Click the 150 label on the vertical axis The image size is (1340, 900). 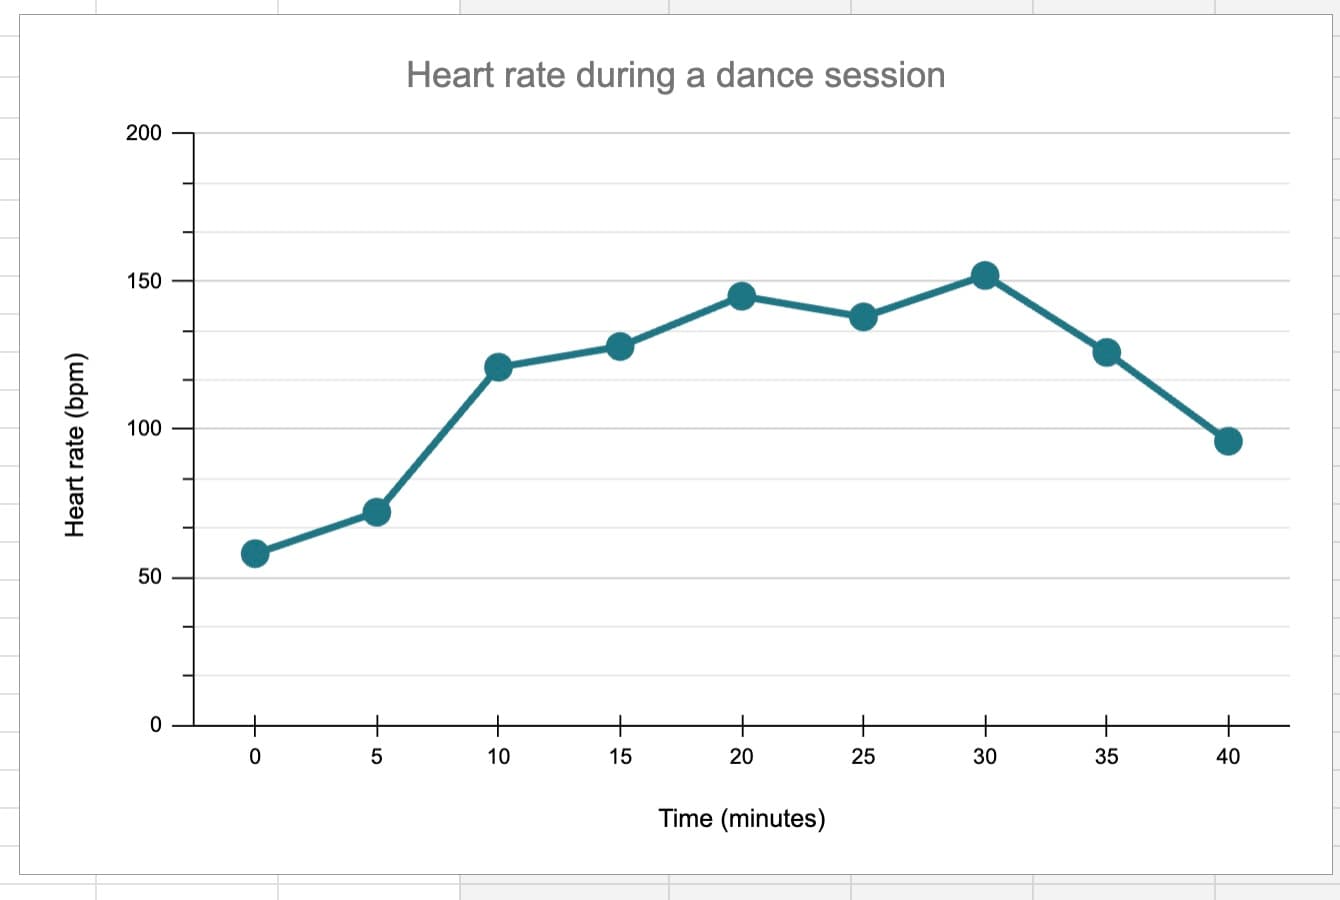[144, 281]
